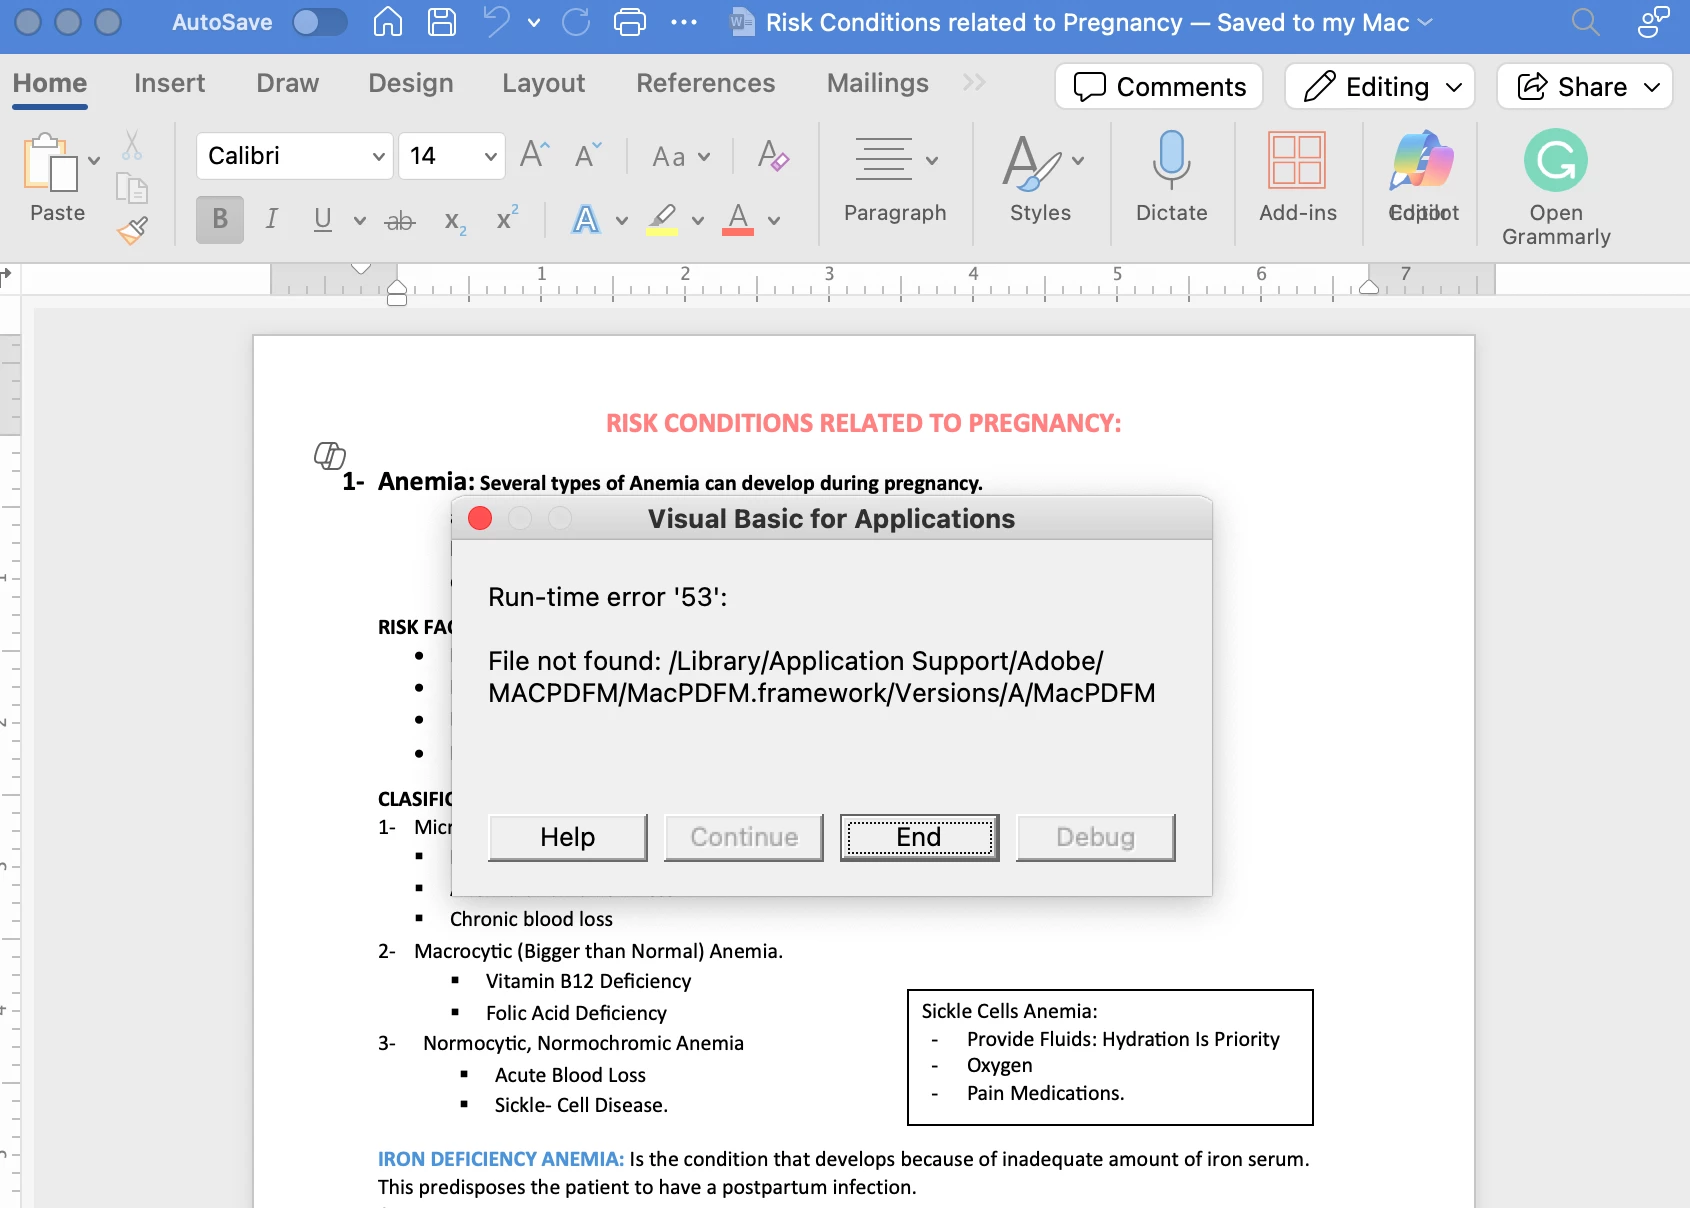
Task: Open the Calibri font name dropdown
Action: pyautogui.click(x=378, y=156)
